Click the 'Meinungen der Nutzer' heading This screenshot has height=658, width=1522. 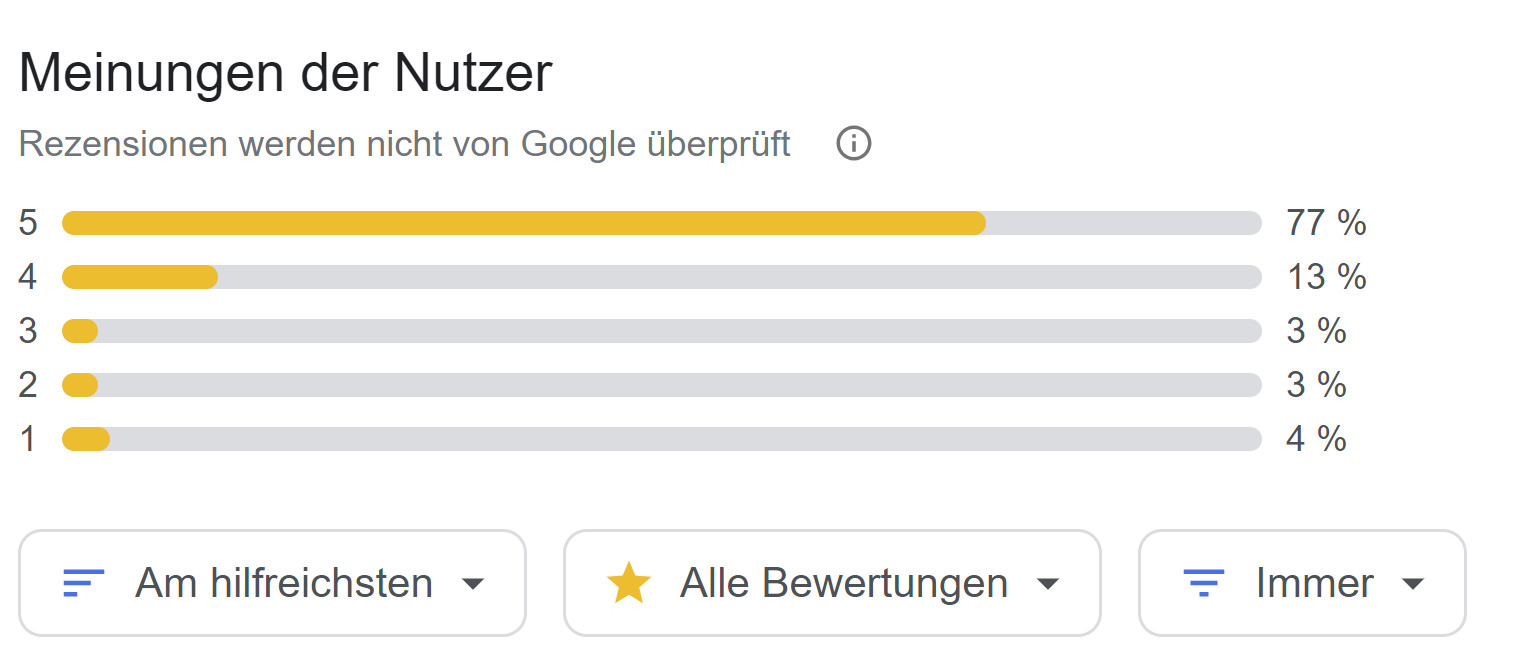[286, 70]
